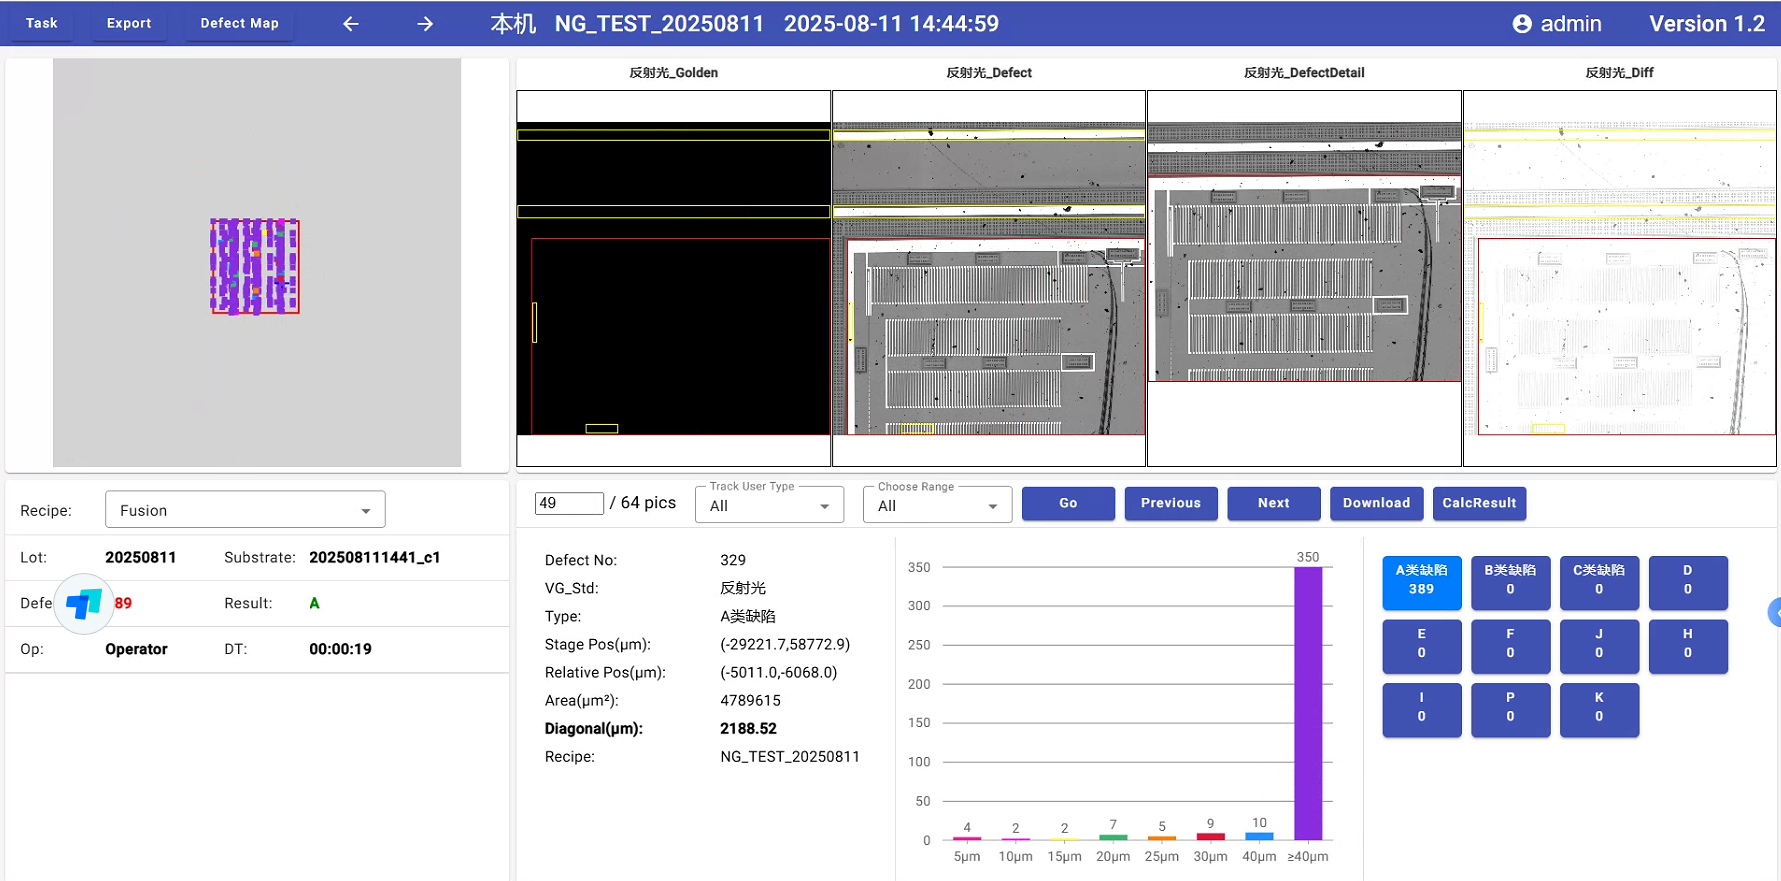Select the B类缺陷 defect filter tile
1781x881 pixels.
[1510, 581]
